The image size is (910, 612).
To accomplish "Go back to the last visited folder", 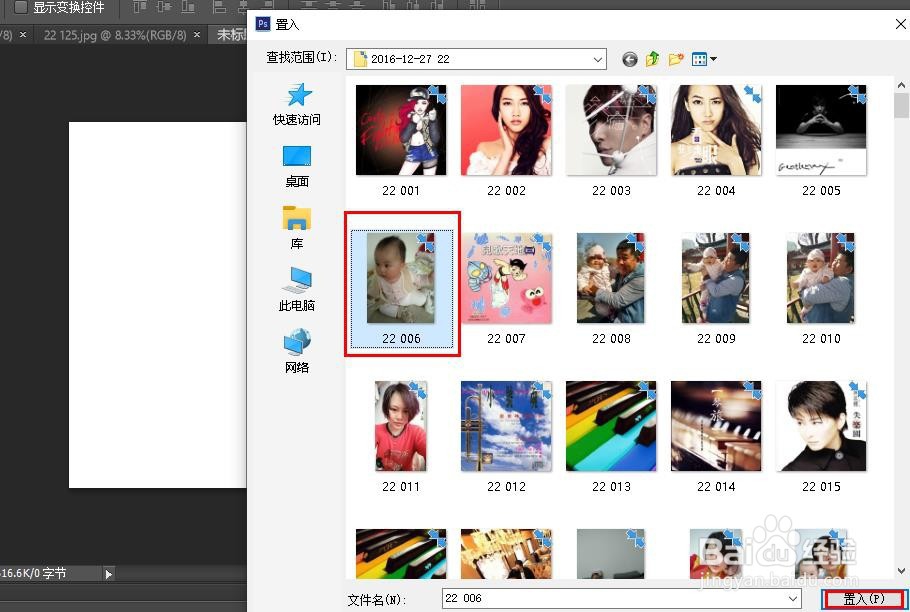I will (630, 59).
